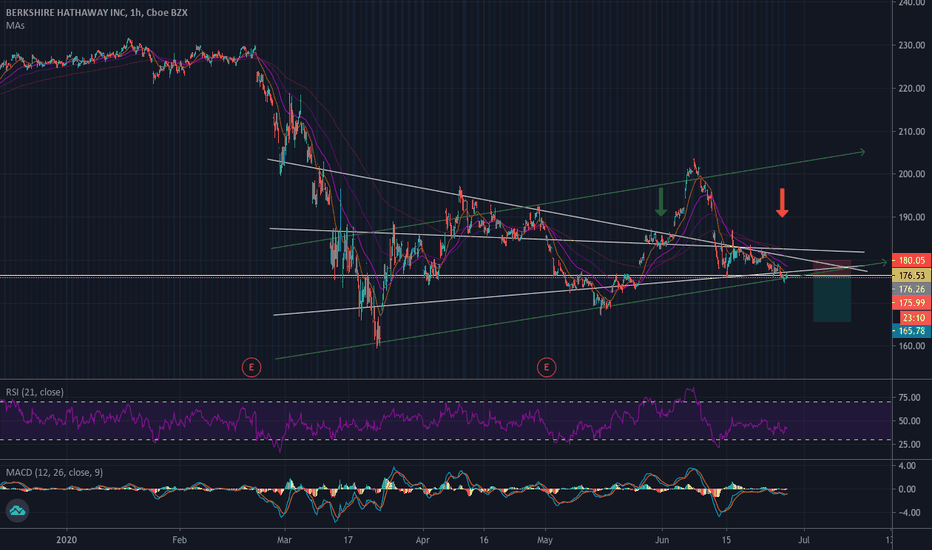
Task: Select the MAs indicator label
Action: (x=15, y=26)
